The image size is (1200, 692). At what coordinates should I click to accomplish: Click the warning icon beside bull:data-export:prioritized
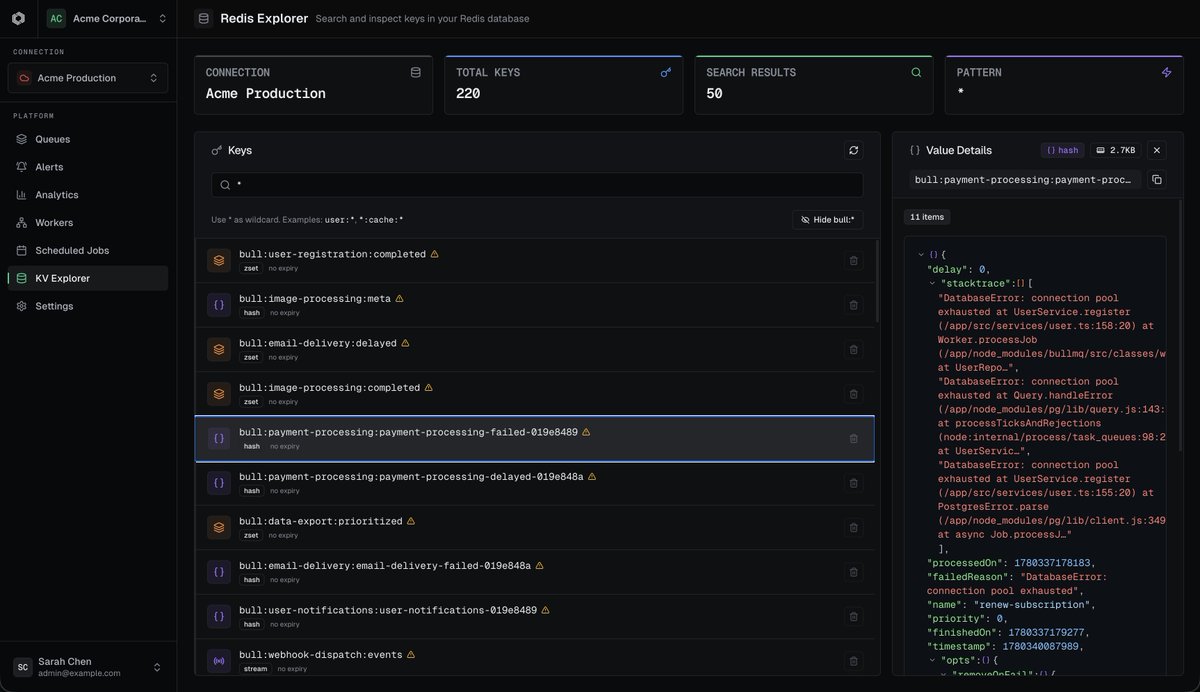click(411, 521)
